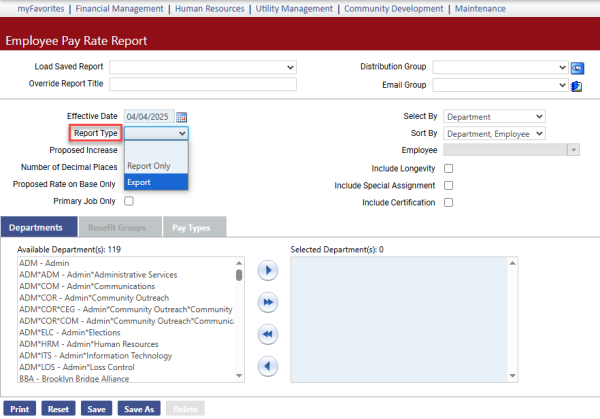Screen dimensions: 600x419
Task: Click the Available Departments scroll up arrow
Action: [x=239, y=263]
